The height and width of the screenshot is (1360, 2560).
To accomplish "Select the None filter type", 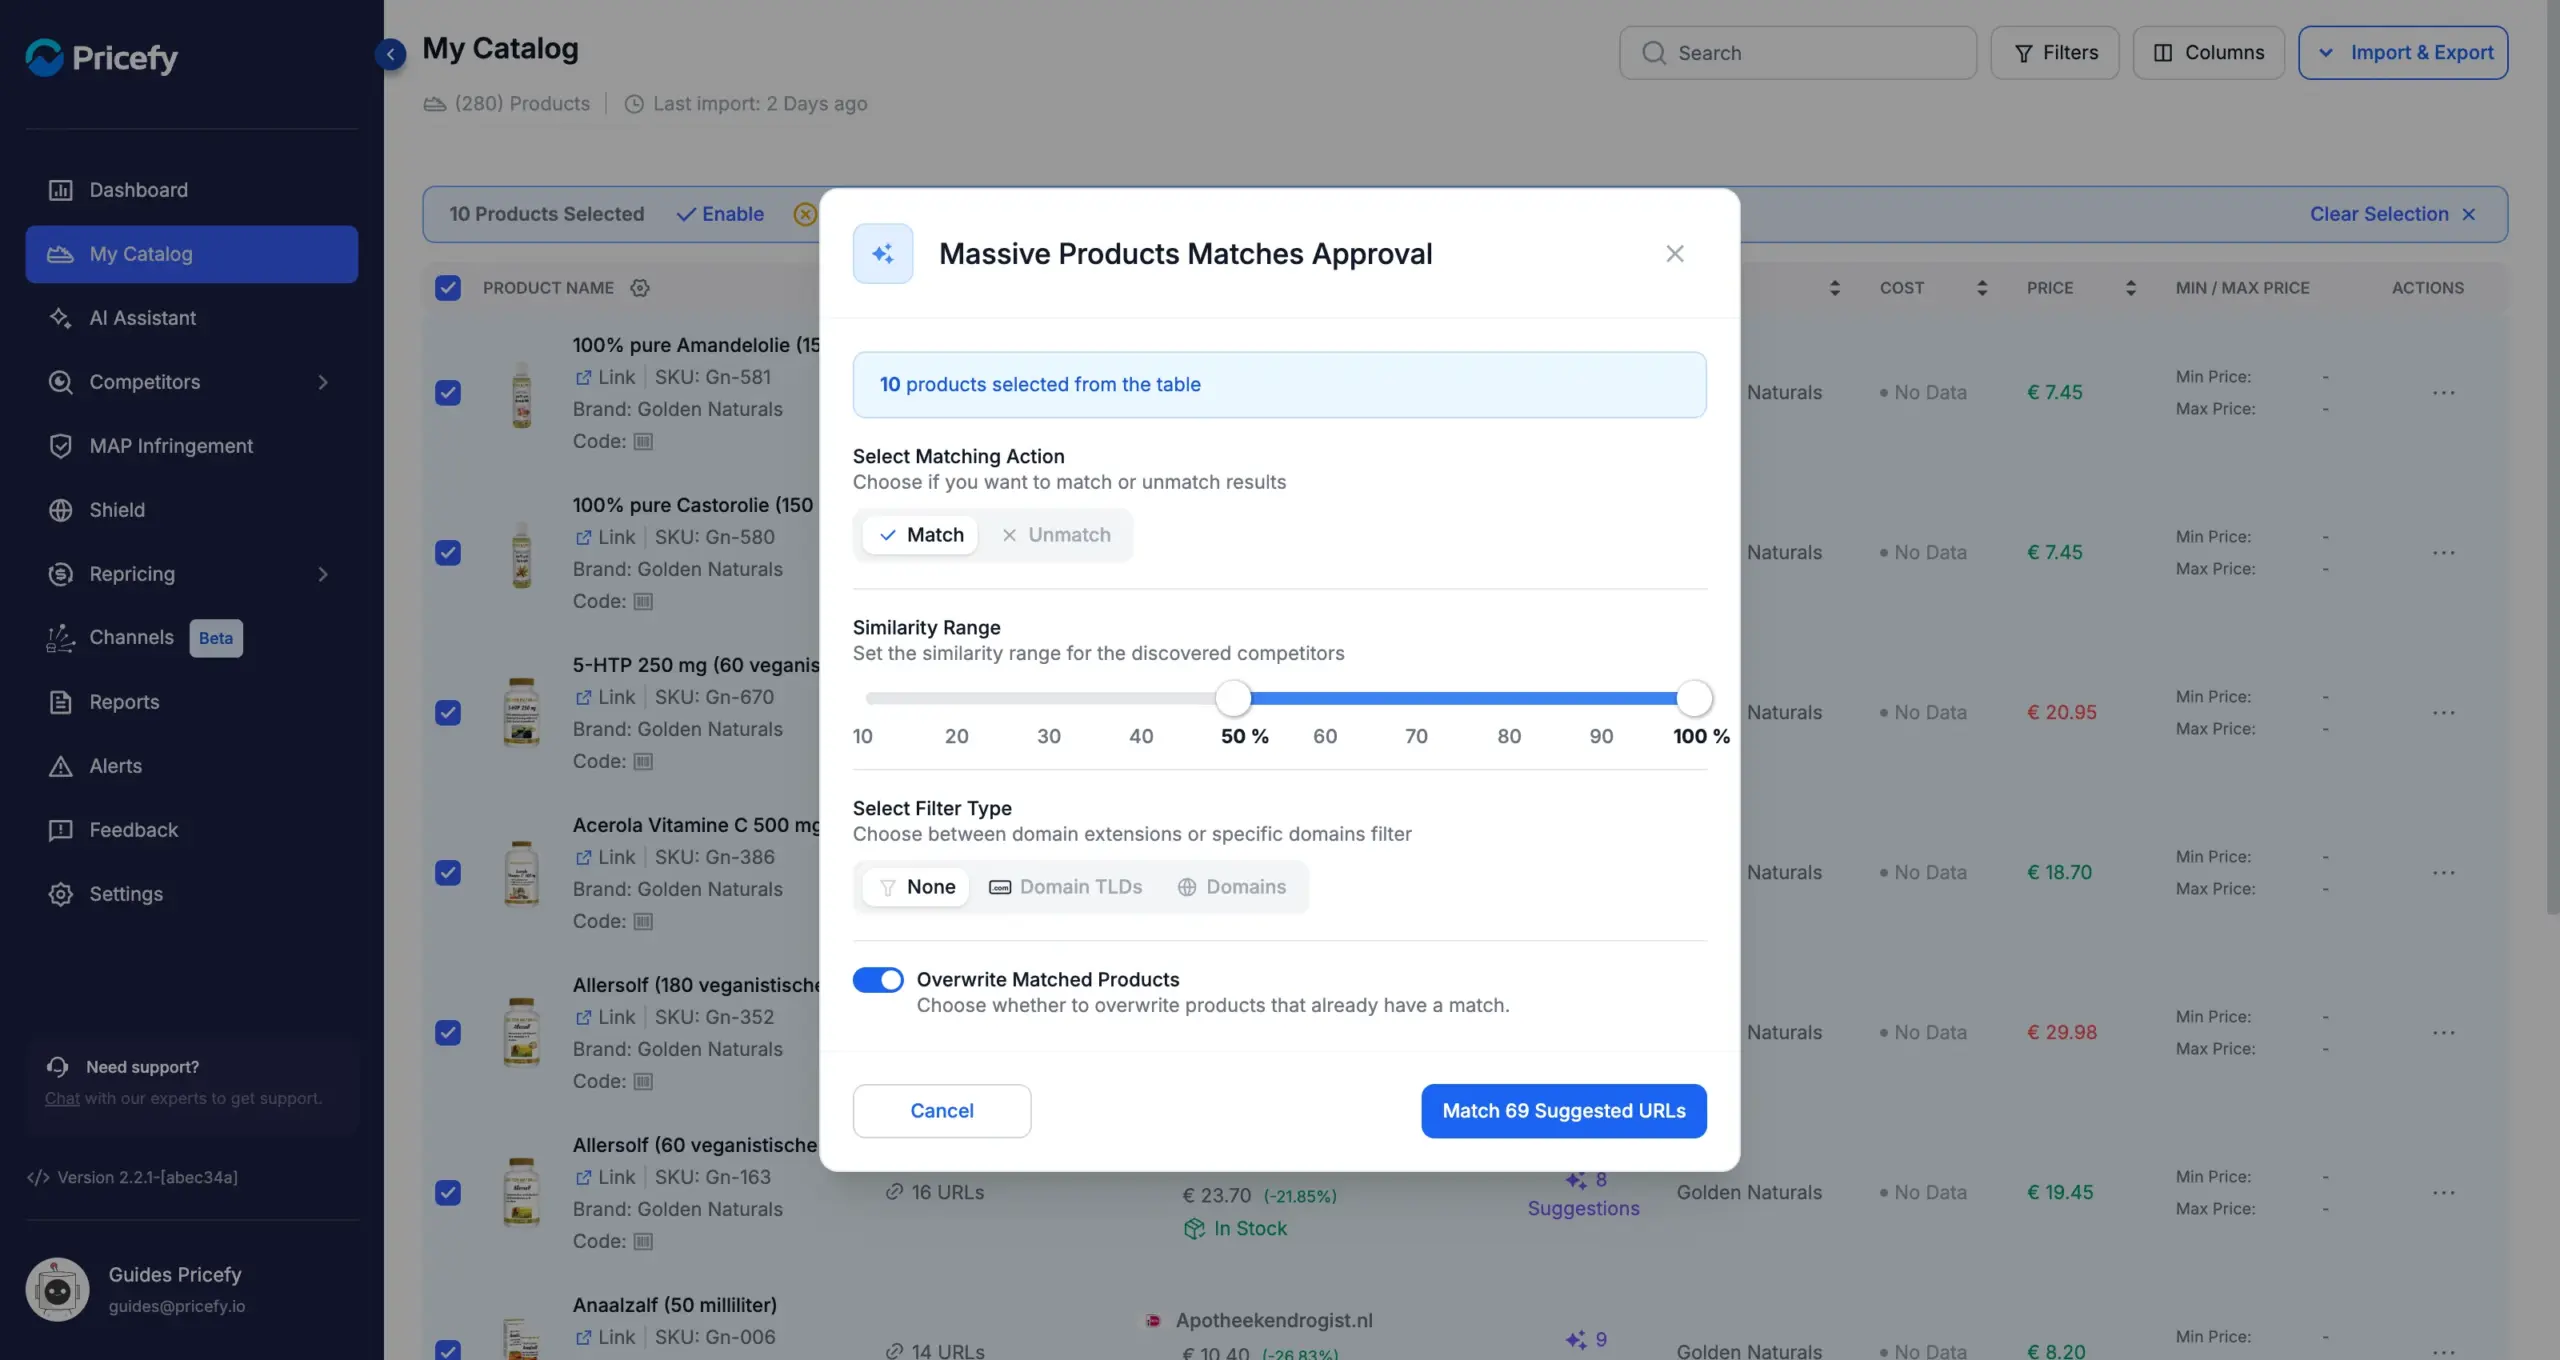I will click(916, 887).
